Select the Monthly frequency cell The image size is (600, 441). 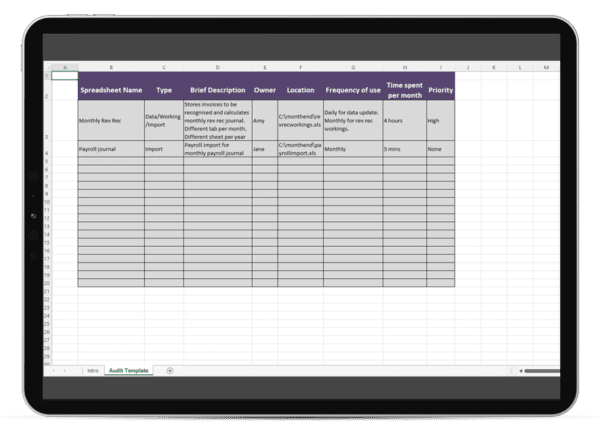pos(353,149)
